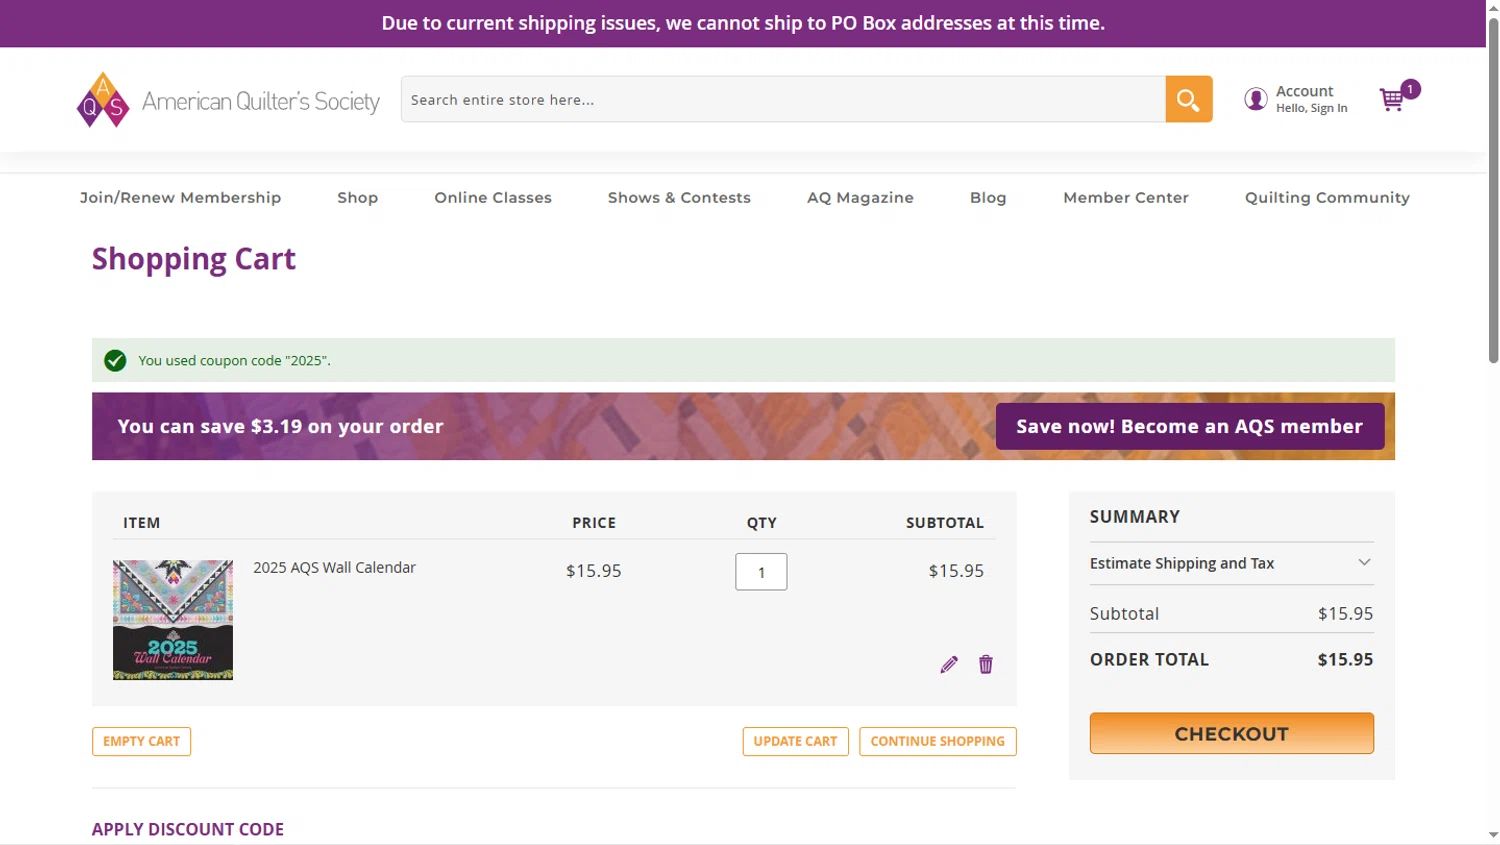Screen dimensions: 1500x845
Task: Edit the 2025 AQS Wall Calendar item
Action: click(x=949, y=665)
